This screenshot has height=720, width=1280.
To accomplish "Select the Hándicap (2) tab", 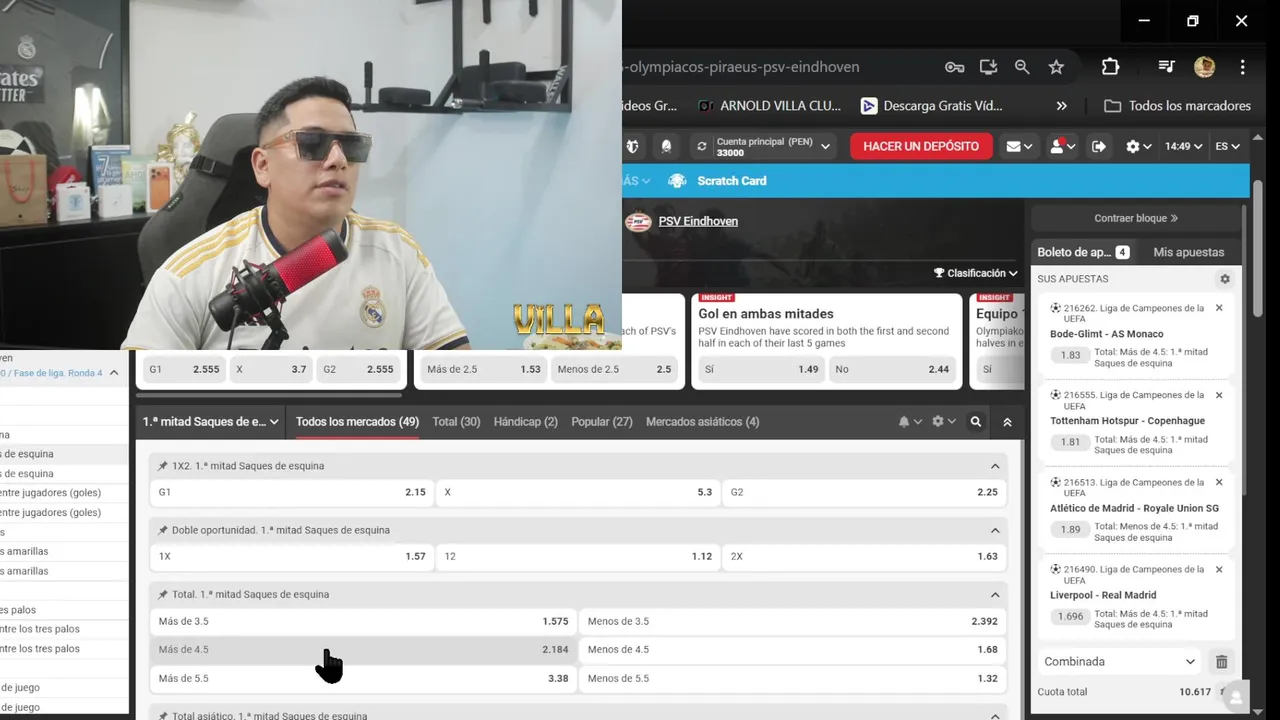I will tap(525, 422).
